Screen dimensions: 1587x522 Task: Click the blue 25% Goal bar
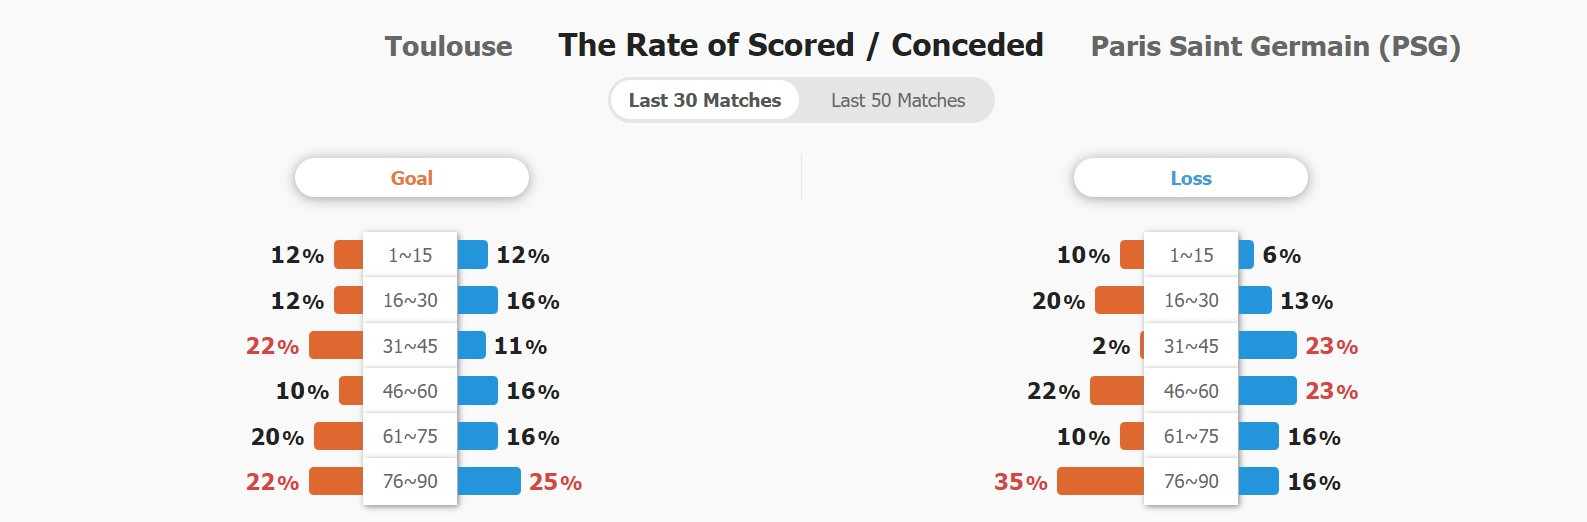point(489,481)
